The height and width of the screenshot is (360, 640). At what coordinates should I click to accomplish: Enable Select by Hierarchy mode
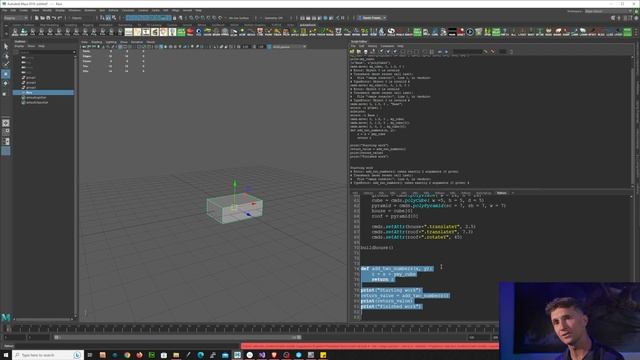point(102,18)
